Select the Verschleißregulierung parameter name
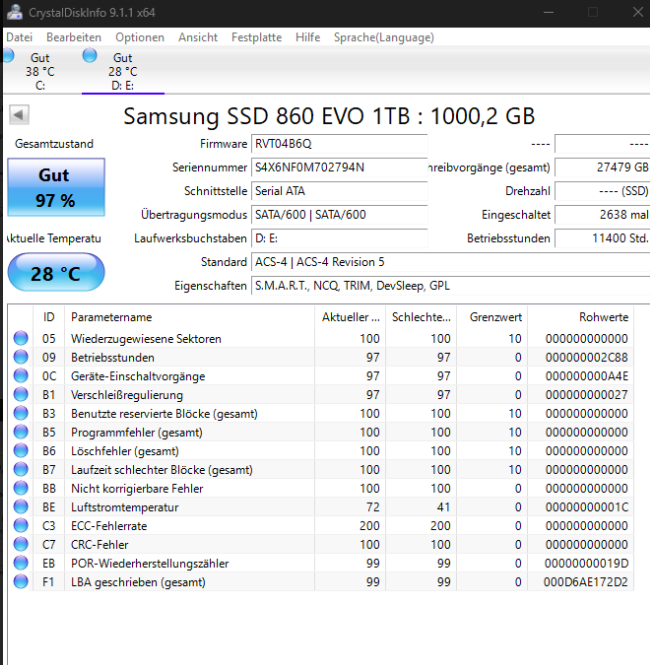 click(127, 395)
